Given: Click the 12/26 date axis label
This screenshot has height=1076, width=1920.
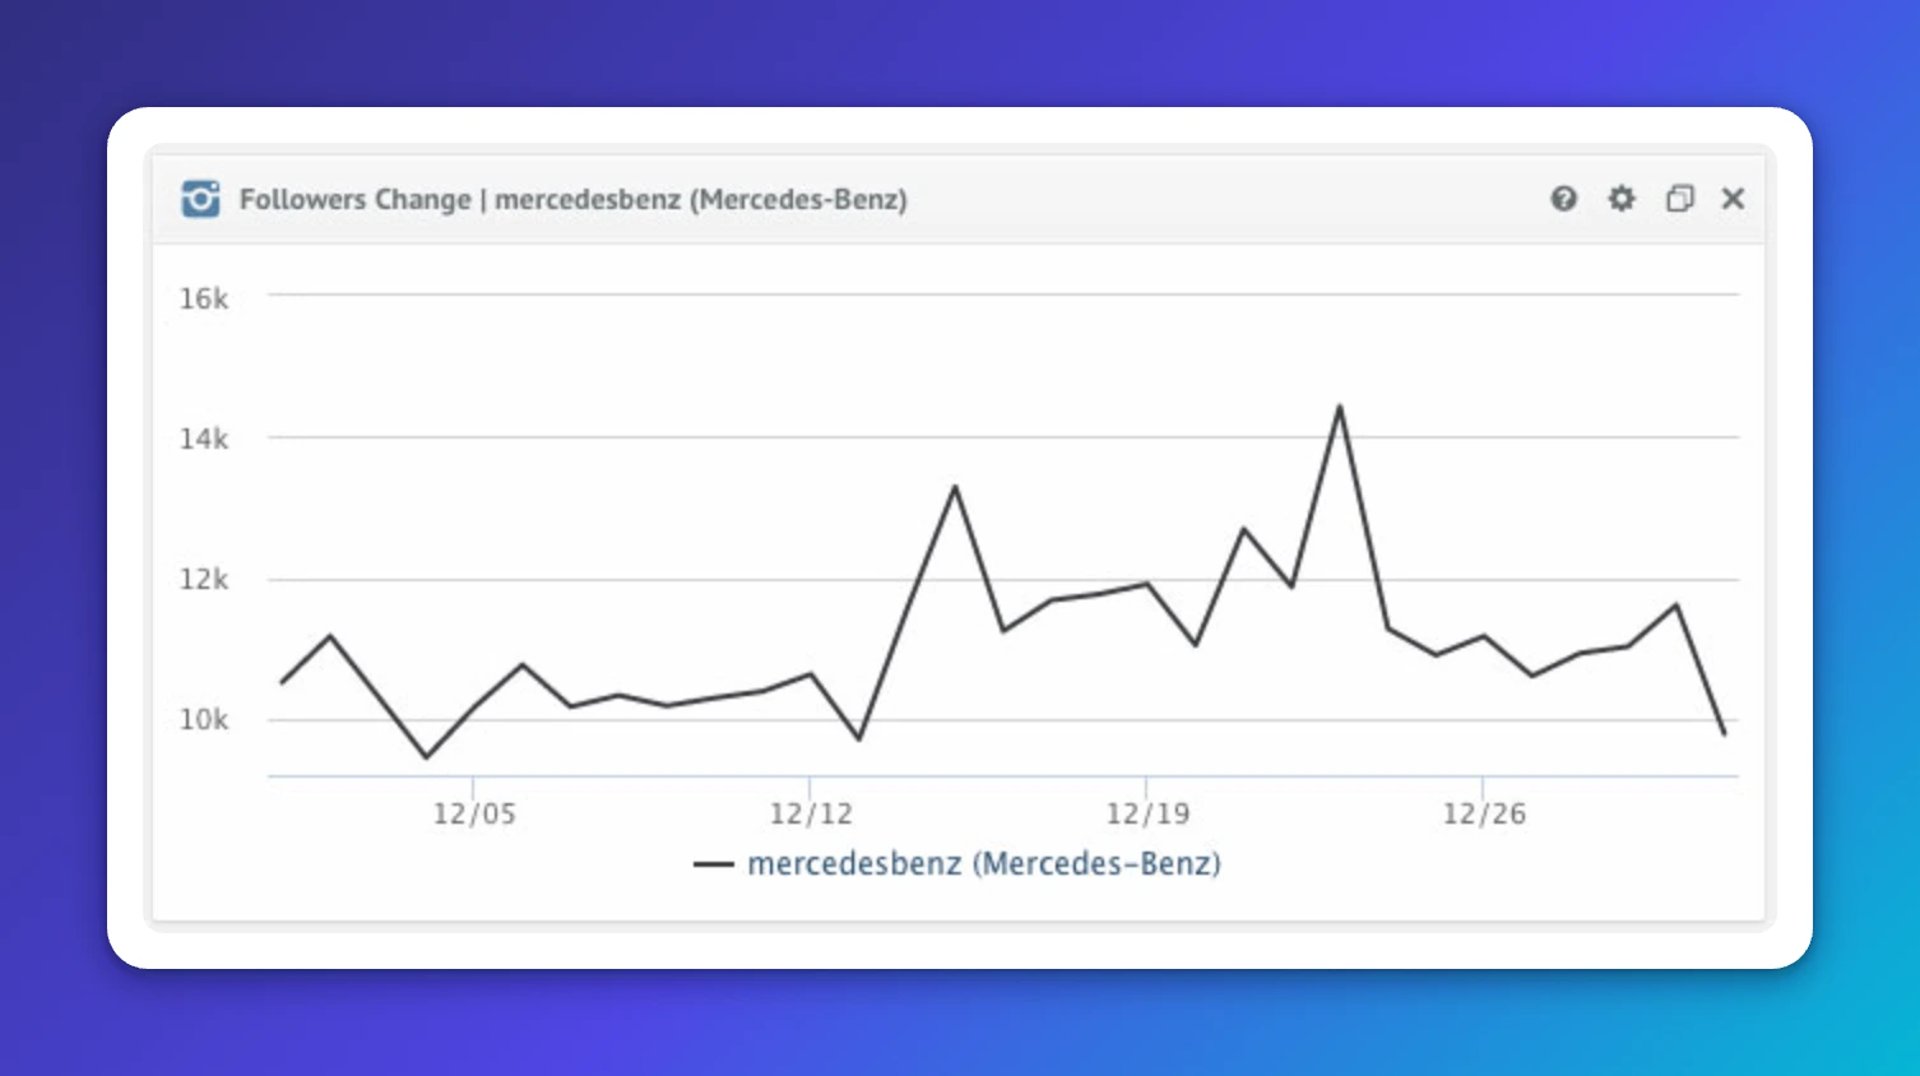Looking at the screenshot, I should (1484, 814).
